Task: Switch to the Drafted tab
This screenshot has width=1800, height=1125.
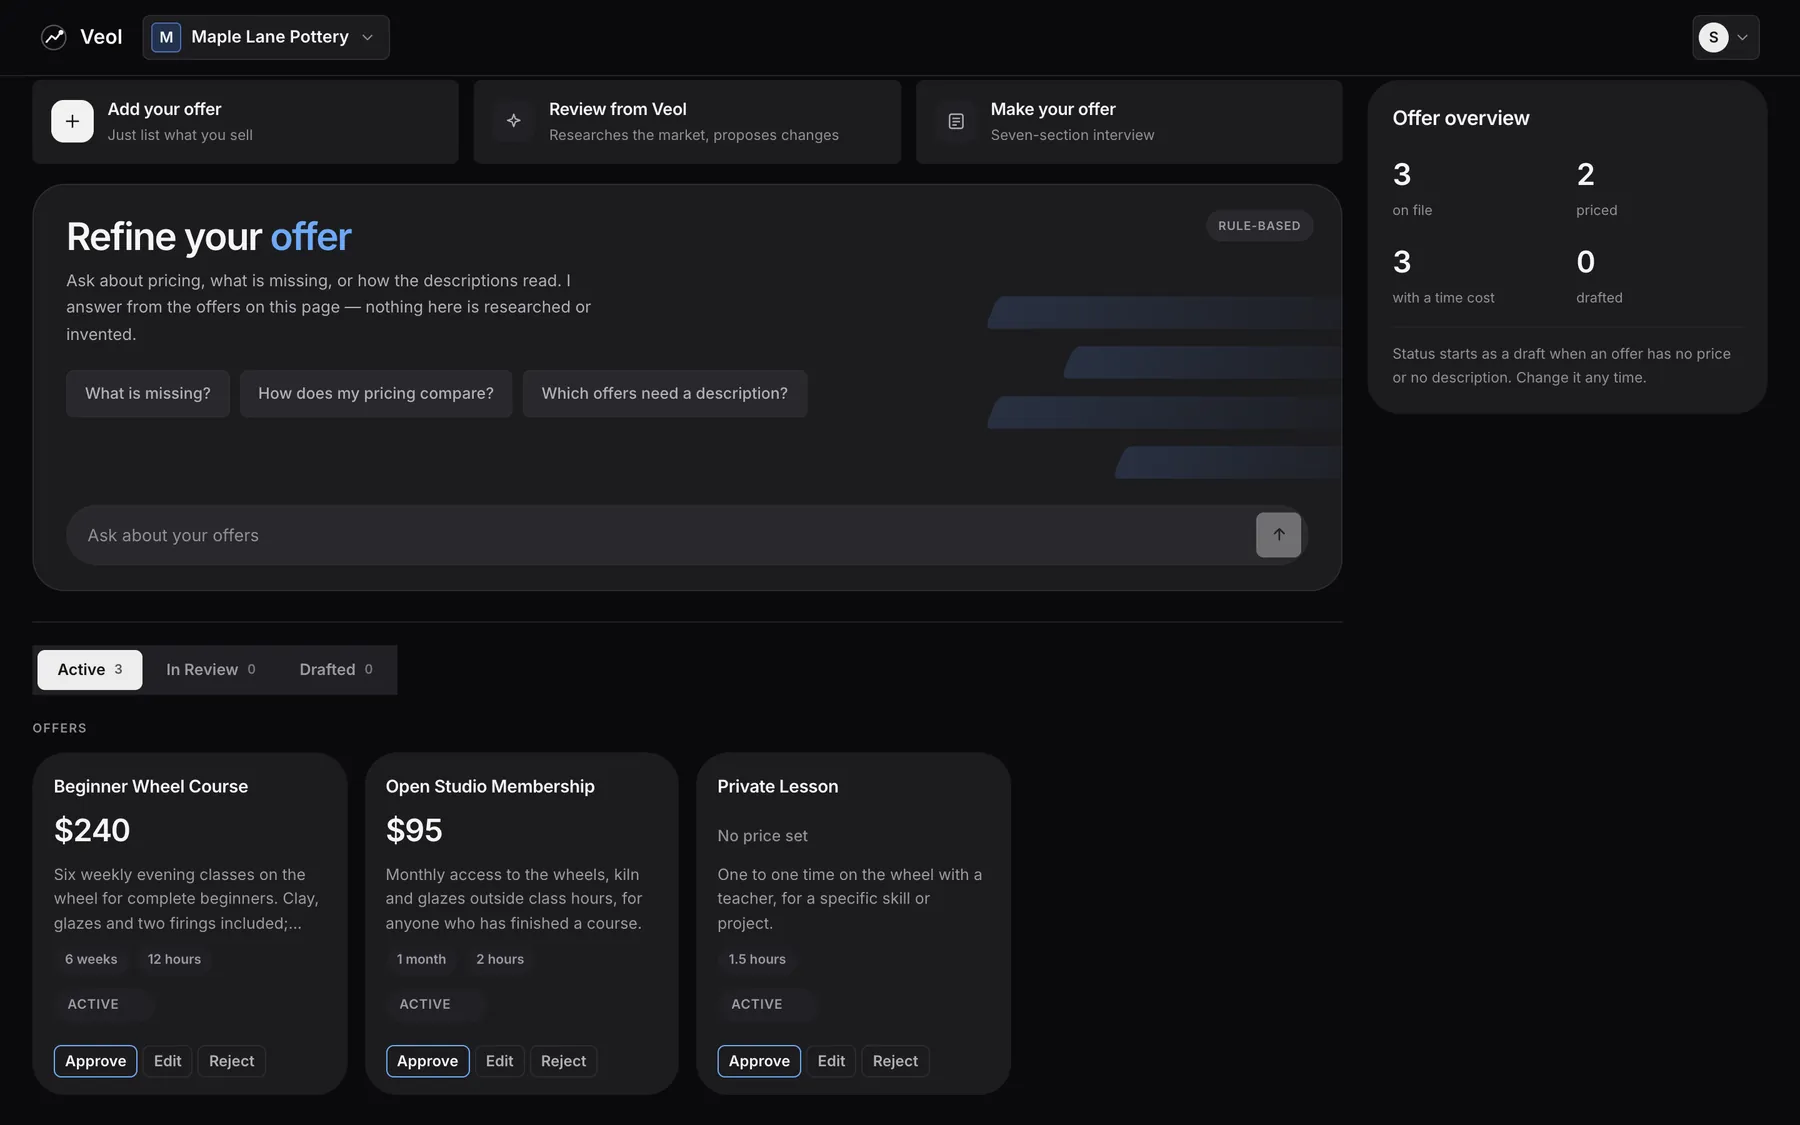Action: (x=336, y=670)
